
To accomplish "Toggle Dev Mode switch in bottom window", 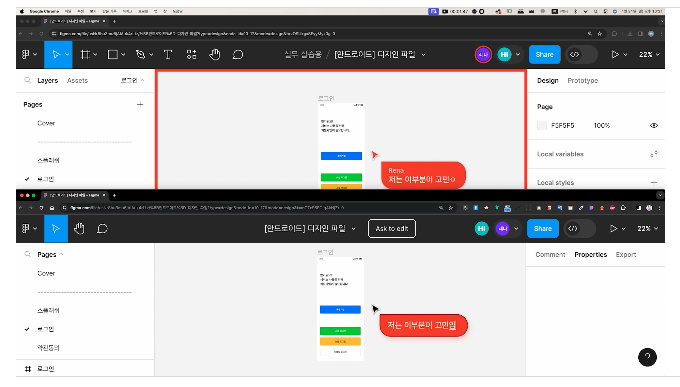I will 580,229.
